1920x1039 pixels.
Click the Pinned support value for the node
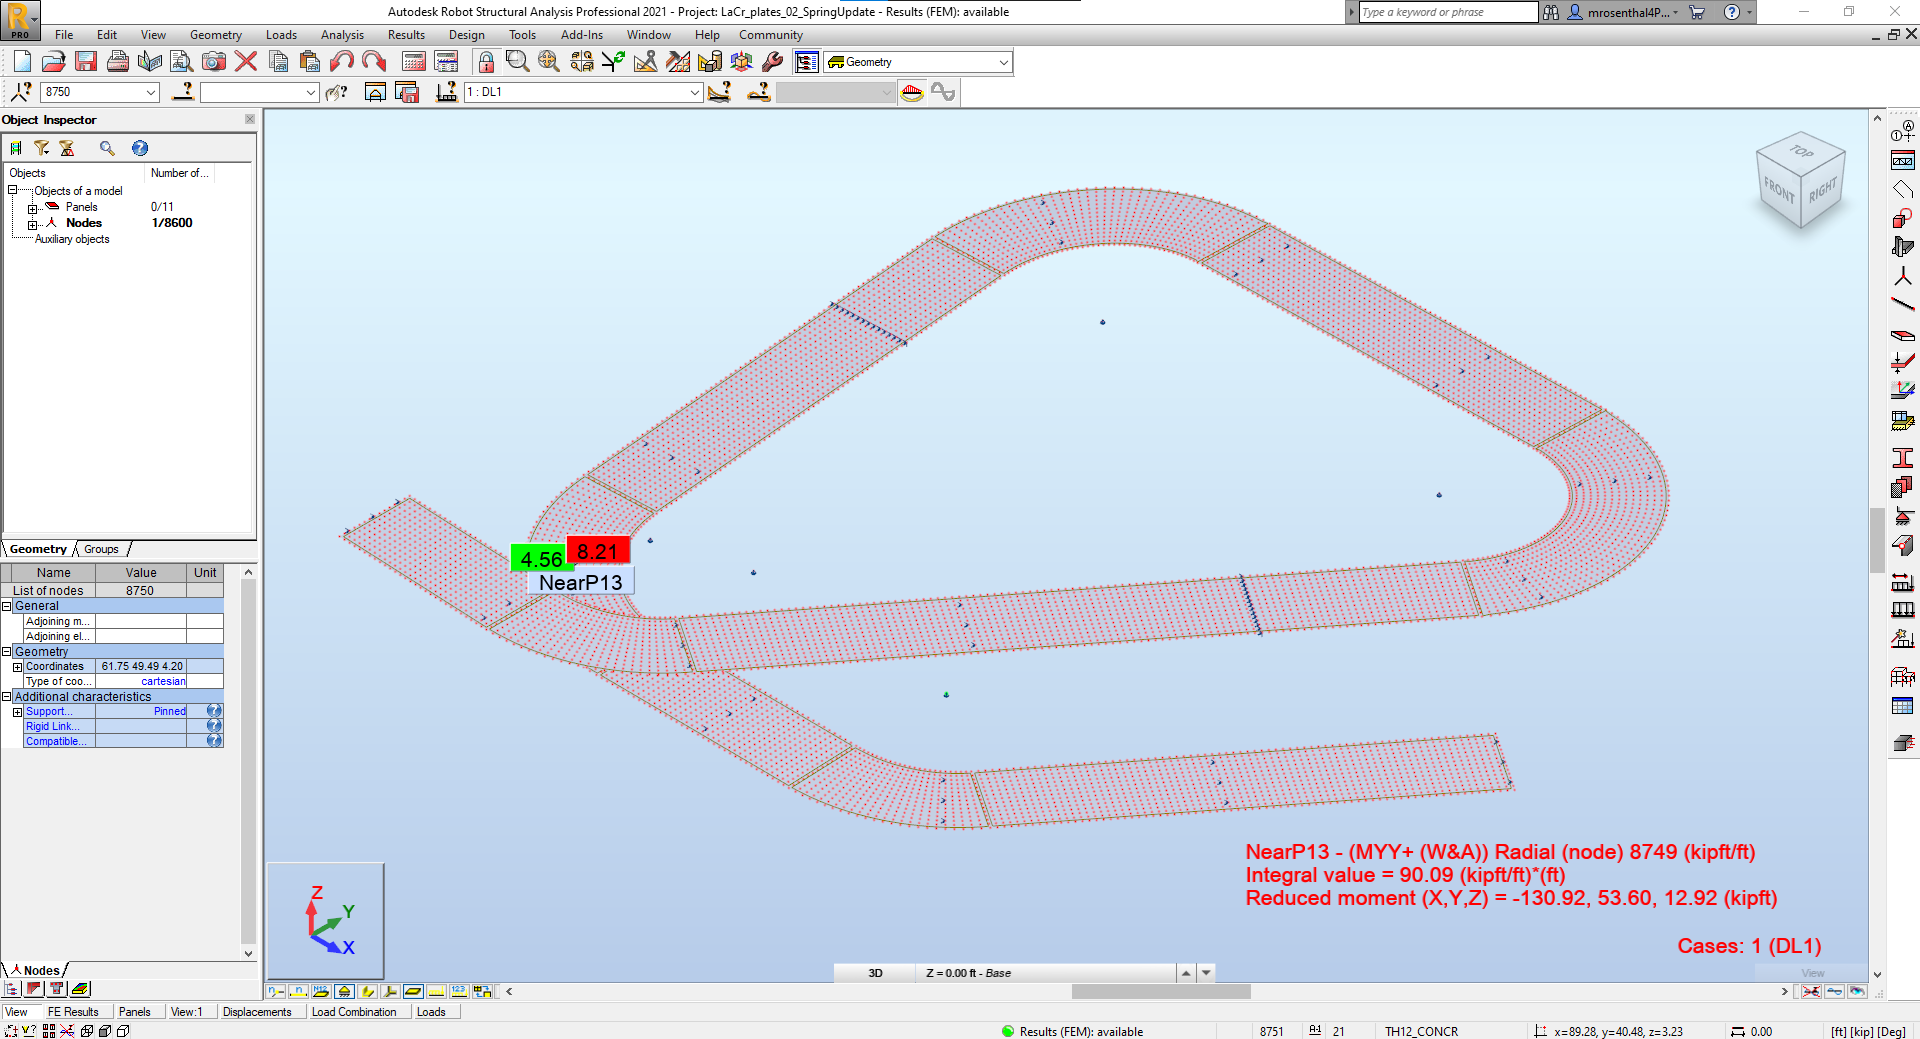click(x=168, y=710)
